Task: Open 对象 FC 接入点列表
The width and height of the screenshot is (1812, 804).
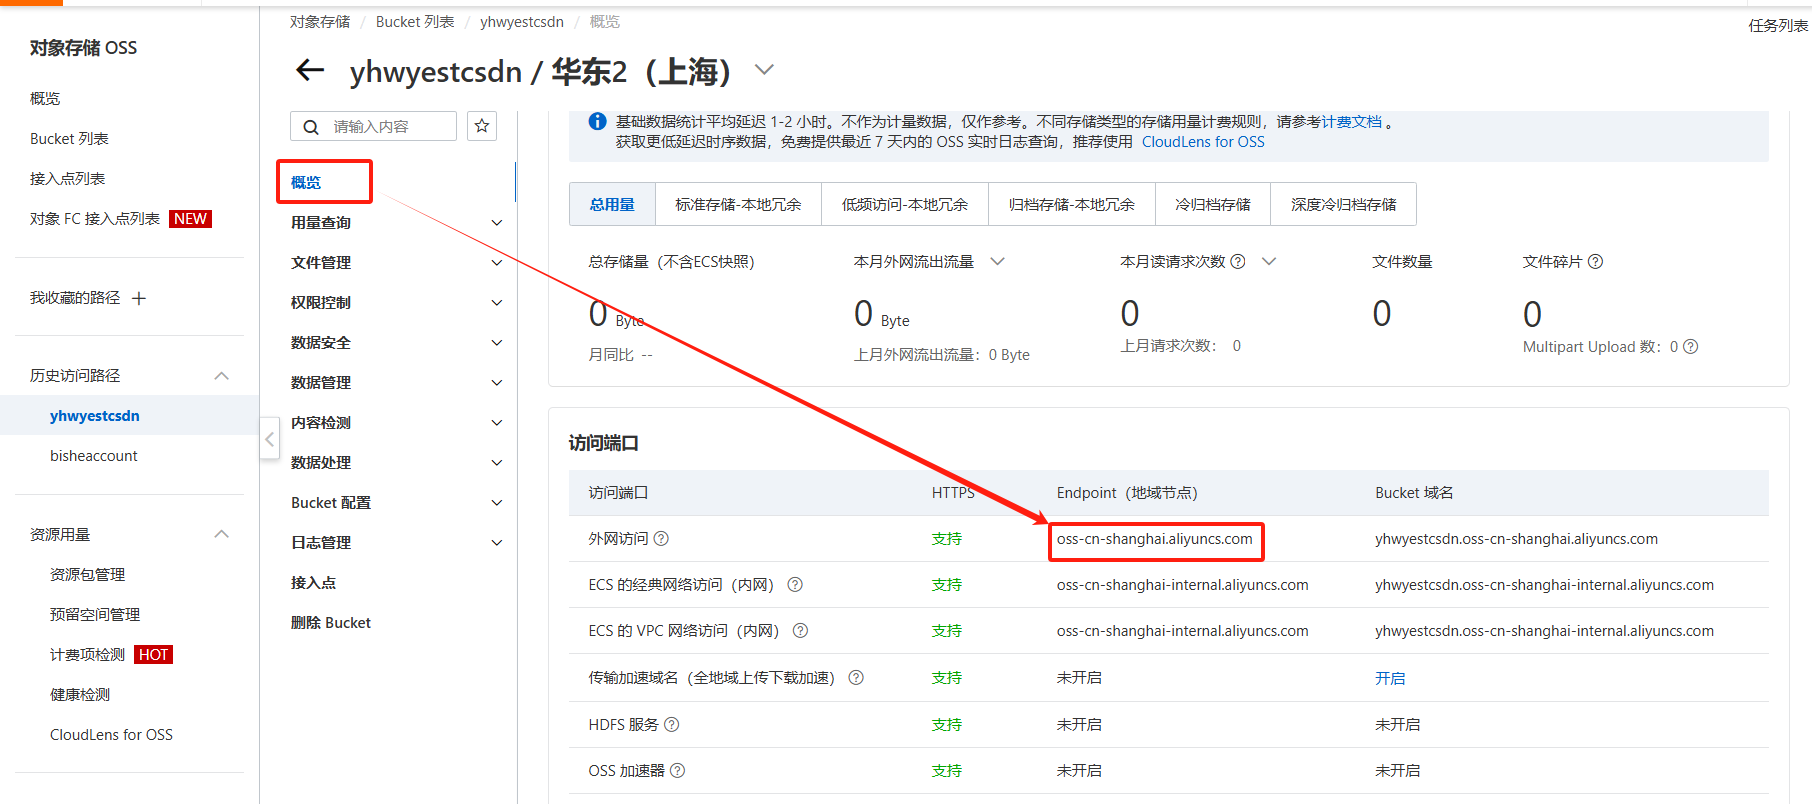Action: [95, 219]
